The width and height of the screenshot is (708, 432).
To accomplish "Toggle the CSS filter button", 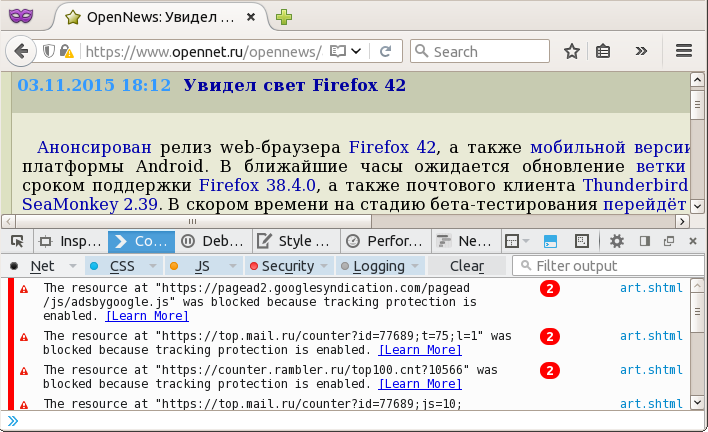I will (x=115, y=266).
